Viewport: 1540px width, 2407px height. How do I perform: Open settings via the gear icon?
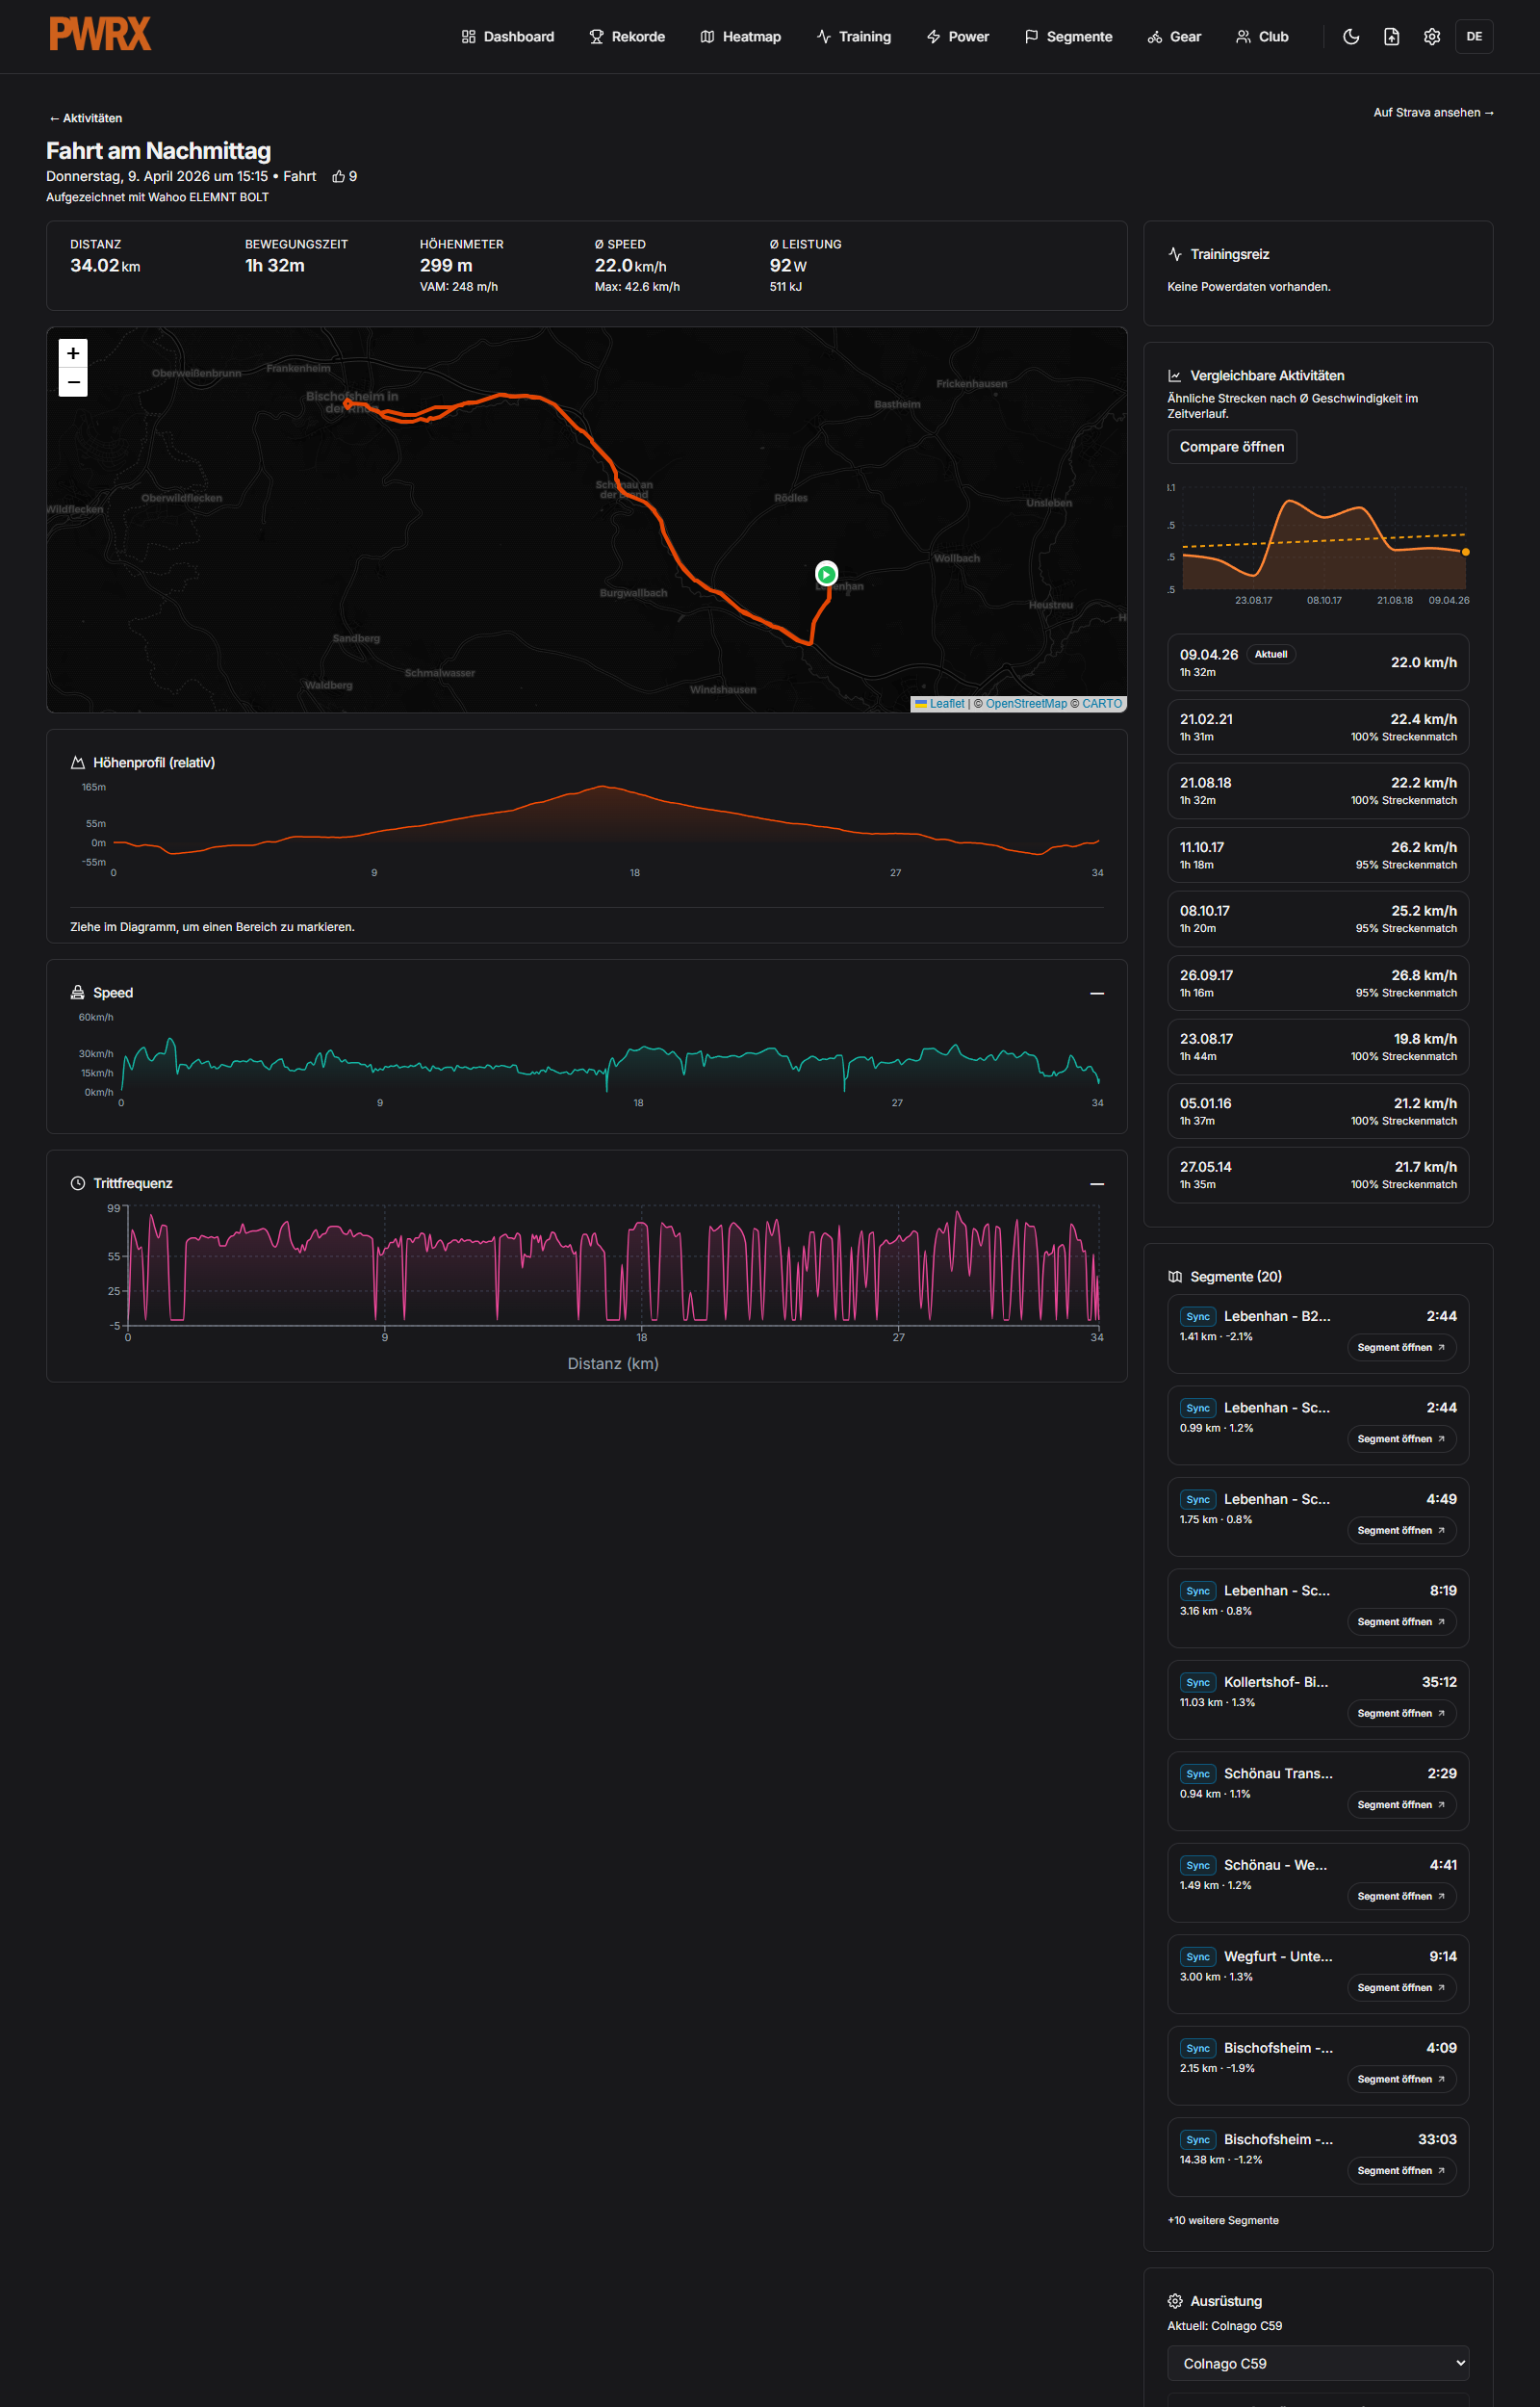click(x=1431, y=37)
